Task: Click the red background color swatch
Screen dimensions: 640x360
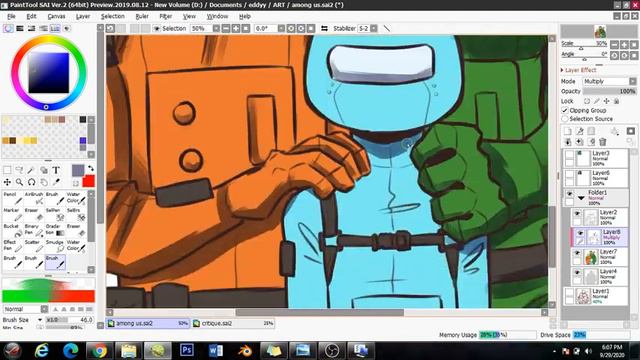Action: (89, 181)
